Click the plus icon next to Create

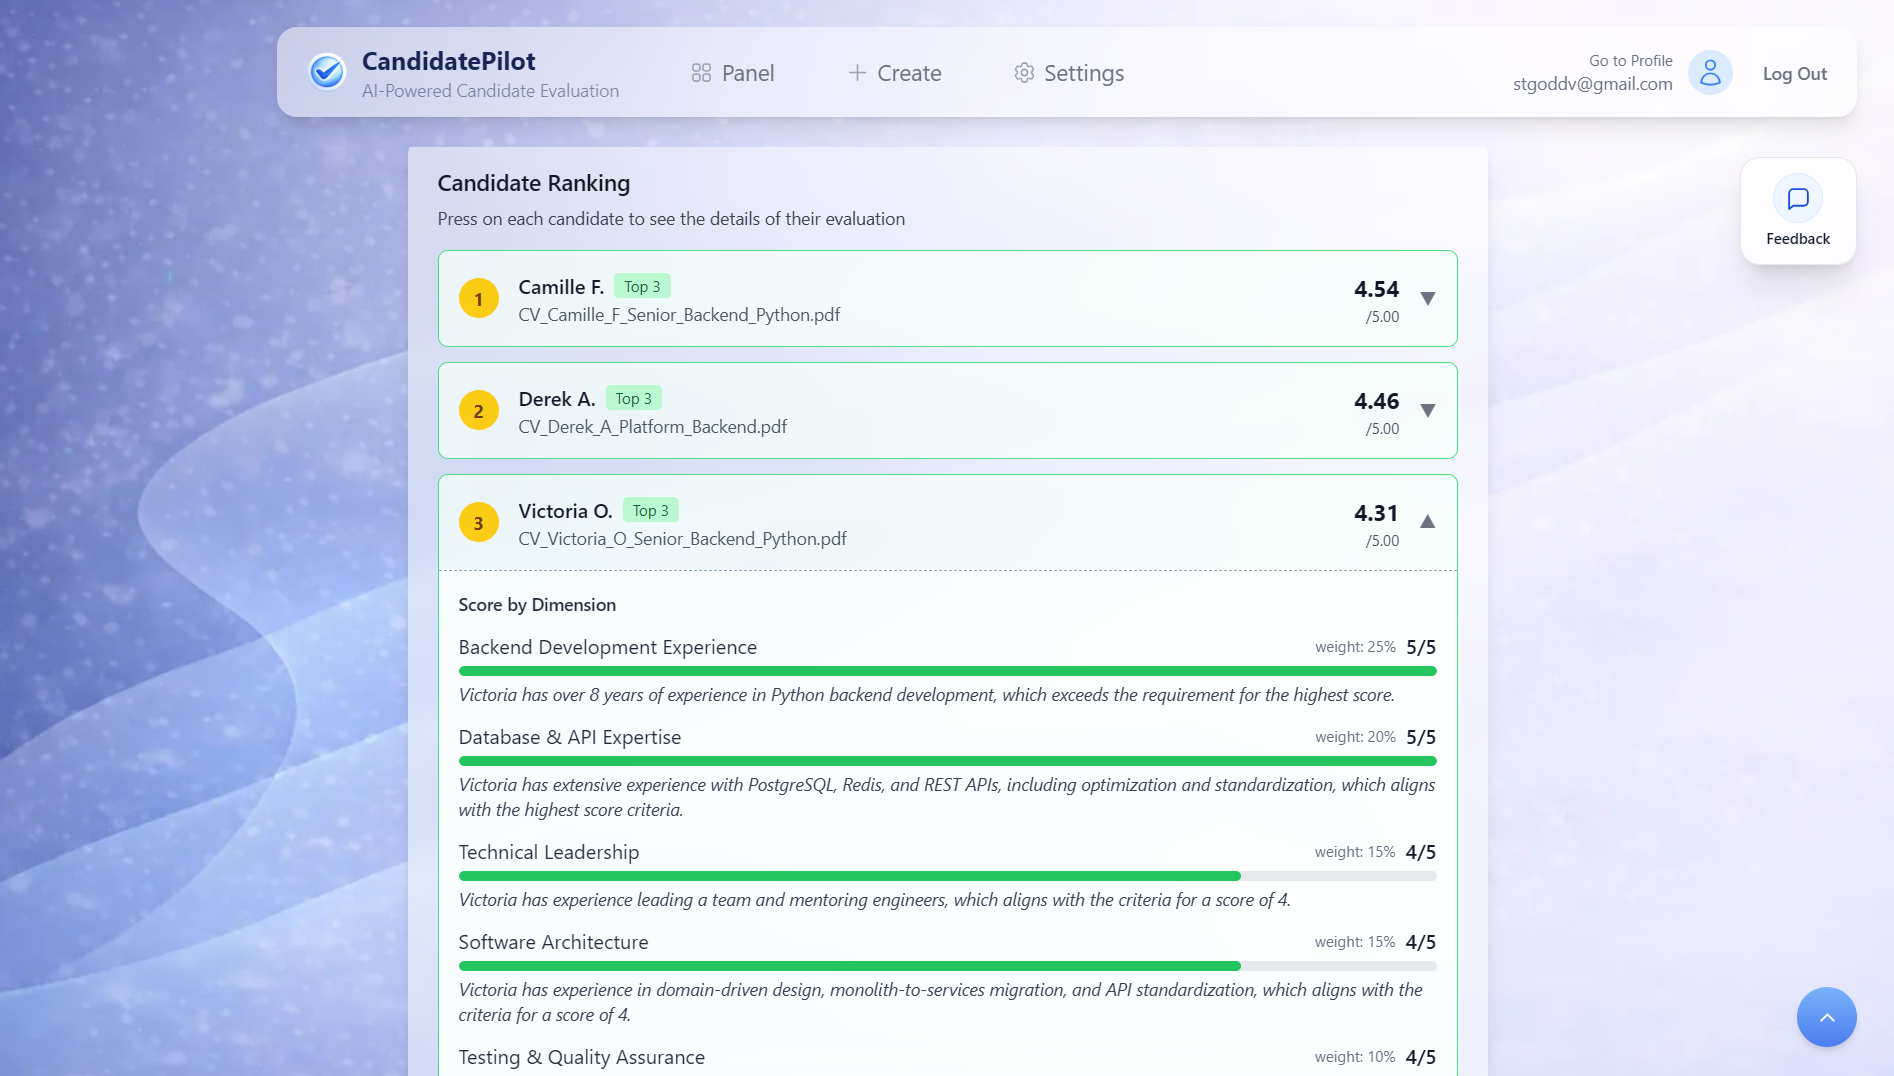point(857,72)
